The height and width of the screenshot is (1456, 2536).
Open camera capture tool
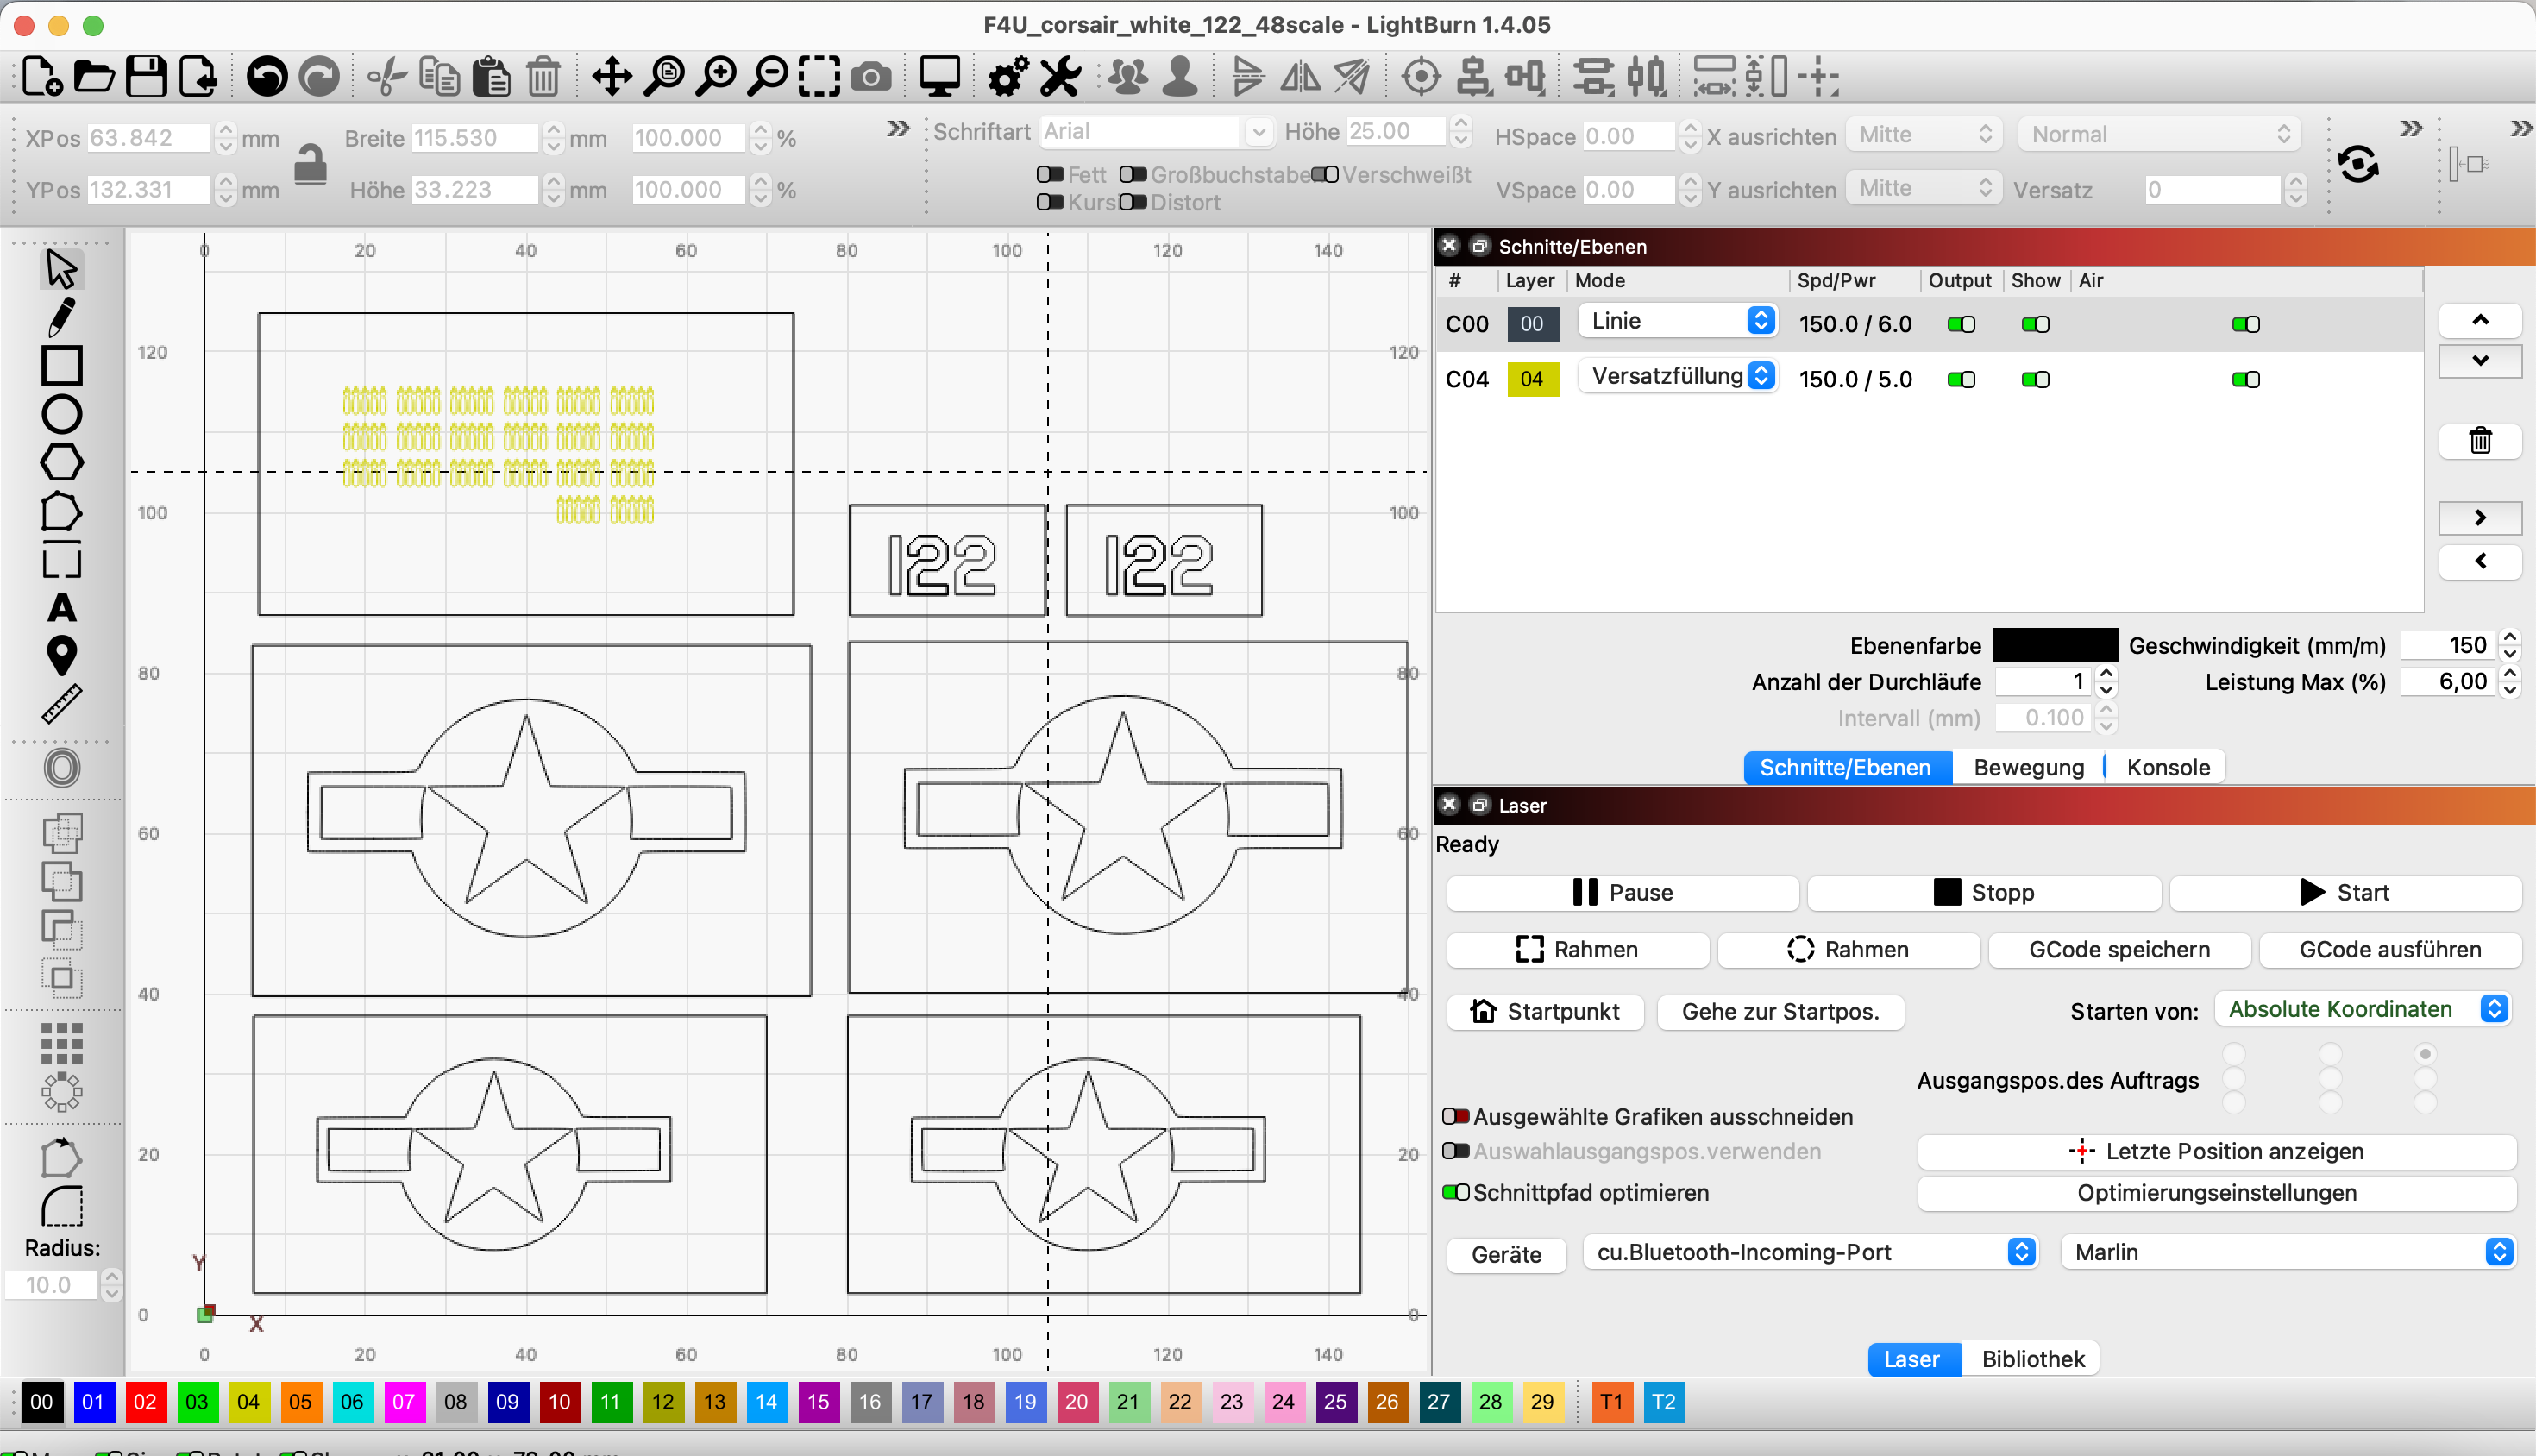click(x=871, y=76)
